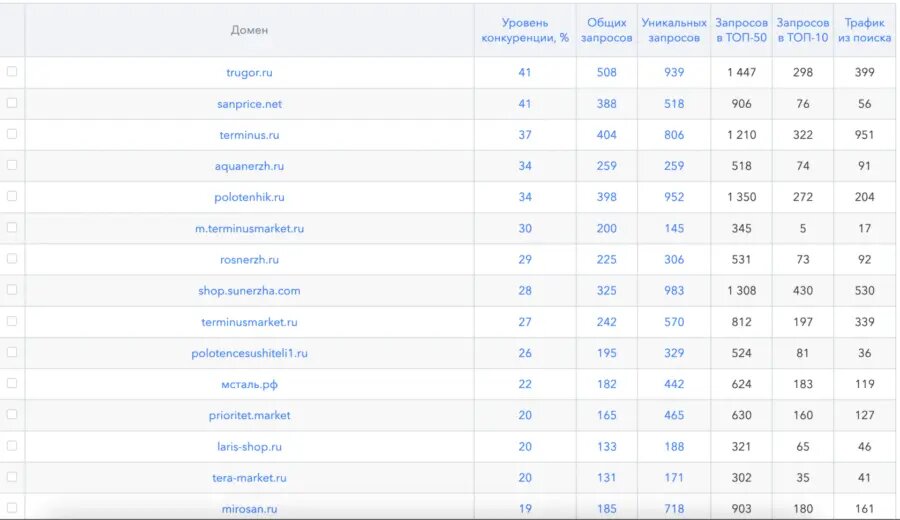This screenshot has width=900, height=520.
Task: Click the Уникальных запросов column header
Action: 674,30
